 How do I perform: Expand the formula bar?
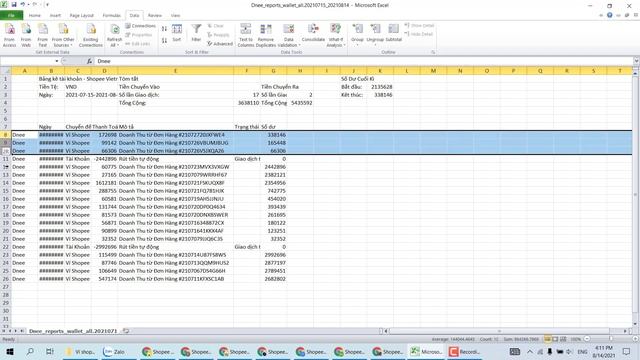tap(636, 61)
